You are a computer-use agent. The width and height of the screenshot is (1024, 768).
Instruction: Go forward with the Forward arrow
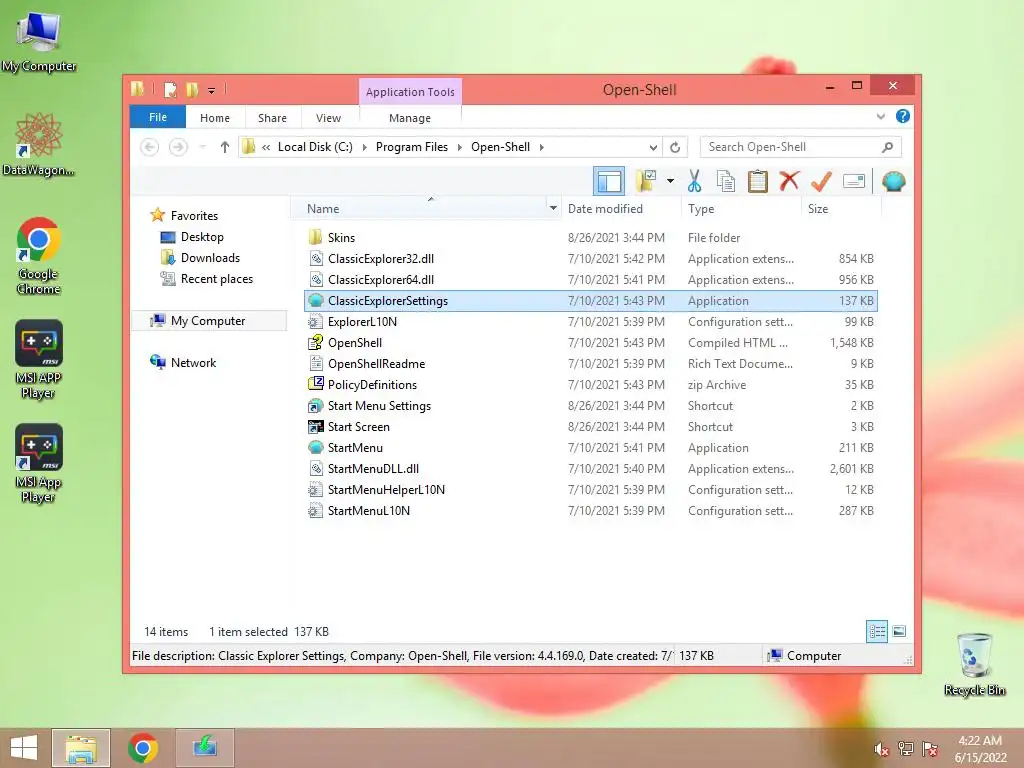click(178, 147)
